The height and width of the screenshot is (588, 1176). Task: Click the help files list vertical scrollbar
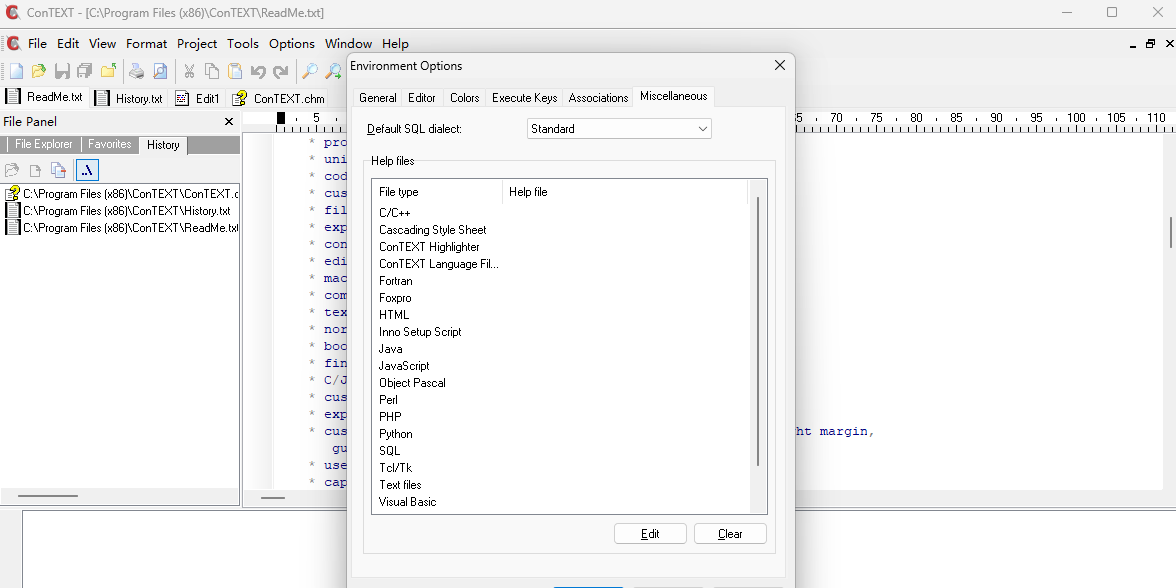tap(758, 331)
